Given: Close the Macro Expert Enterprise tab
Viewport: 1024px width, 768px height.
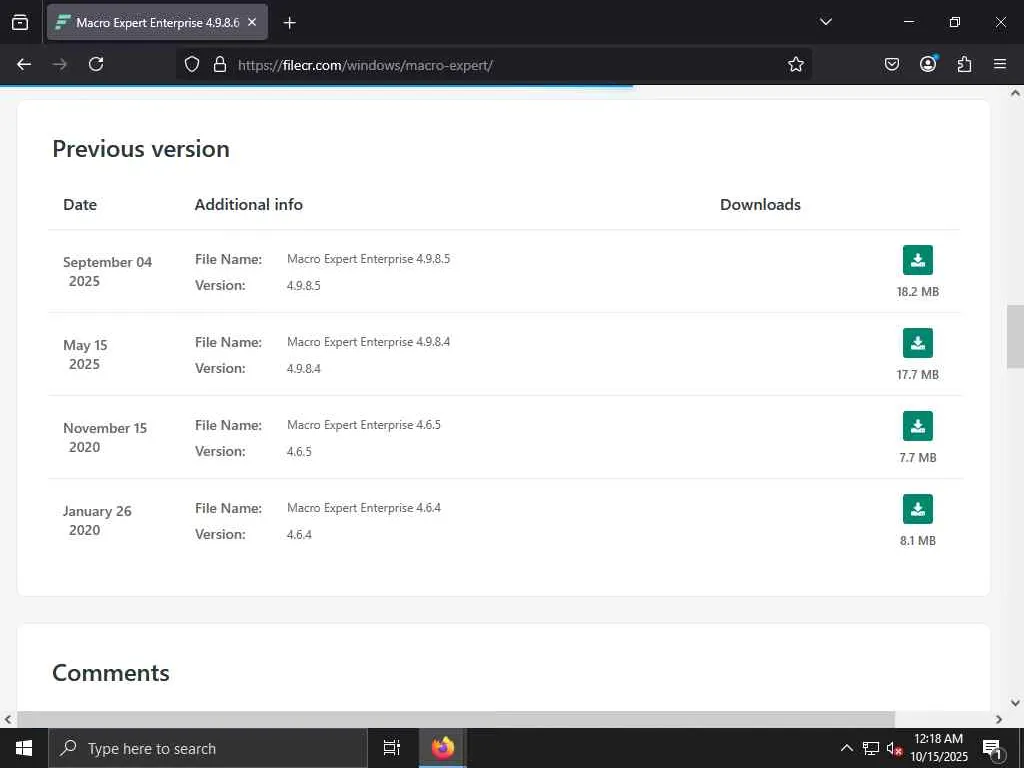Looking at the screenshot, I should [x=252, y=22].
